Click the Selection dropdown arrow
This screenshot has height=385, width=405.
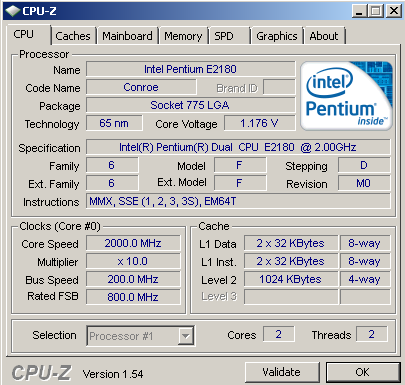click(x=186, y=336)
